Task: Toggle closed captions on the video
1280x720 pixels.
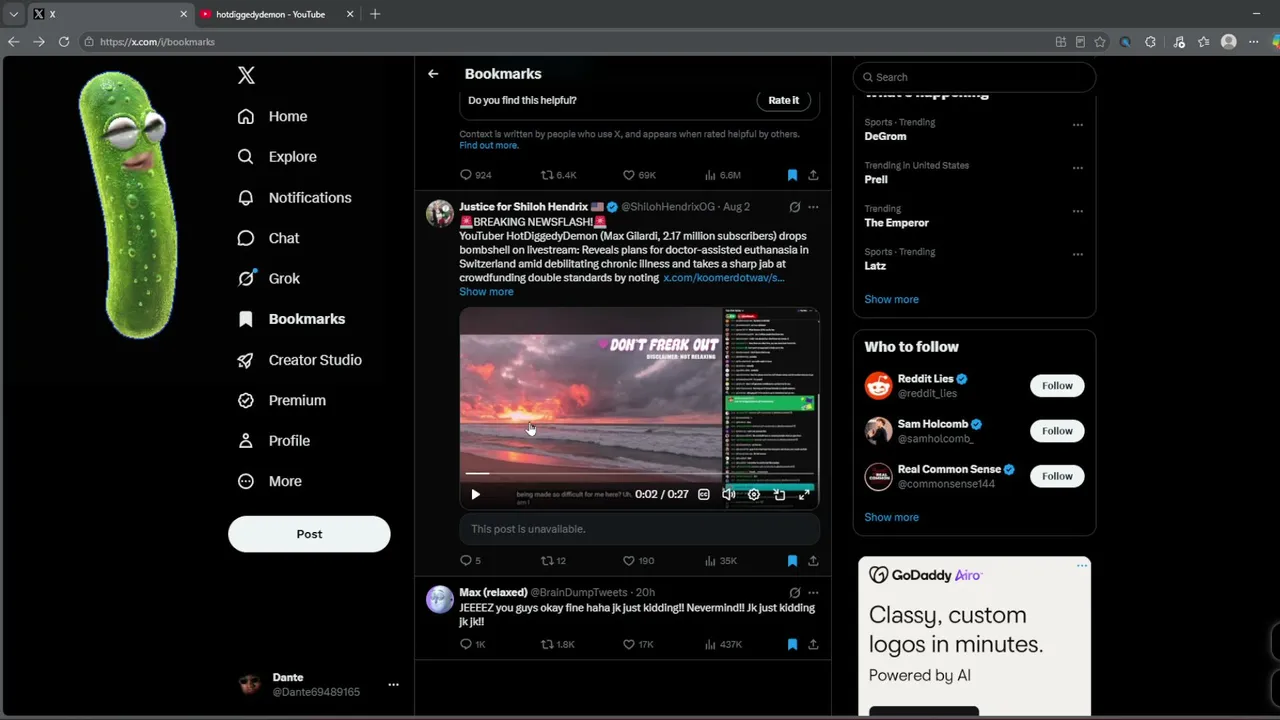Action: (704, 494)
